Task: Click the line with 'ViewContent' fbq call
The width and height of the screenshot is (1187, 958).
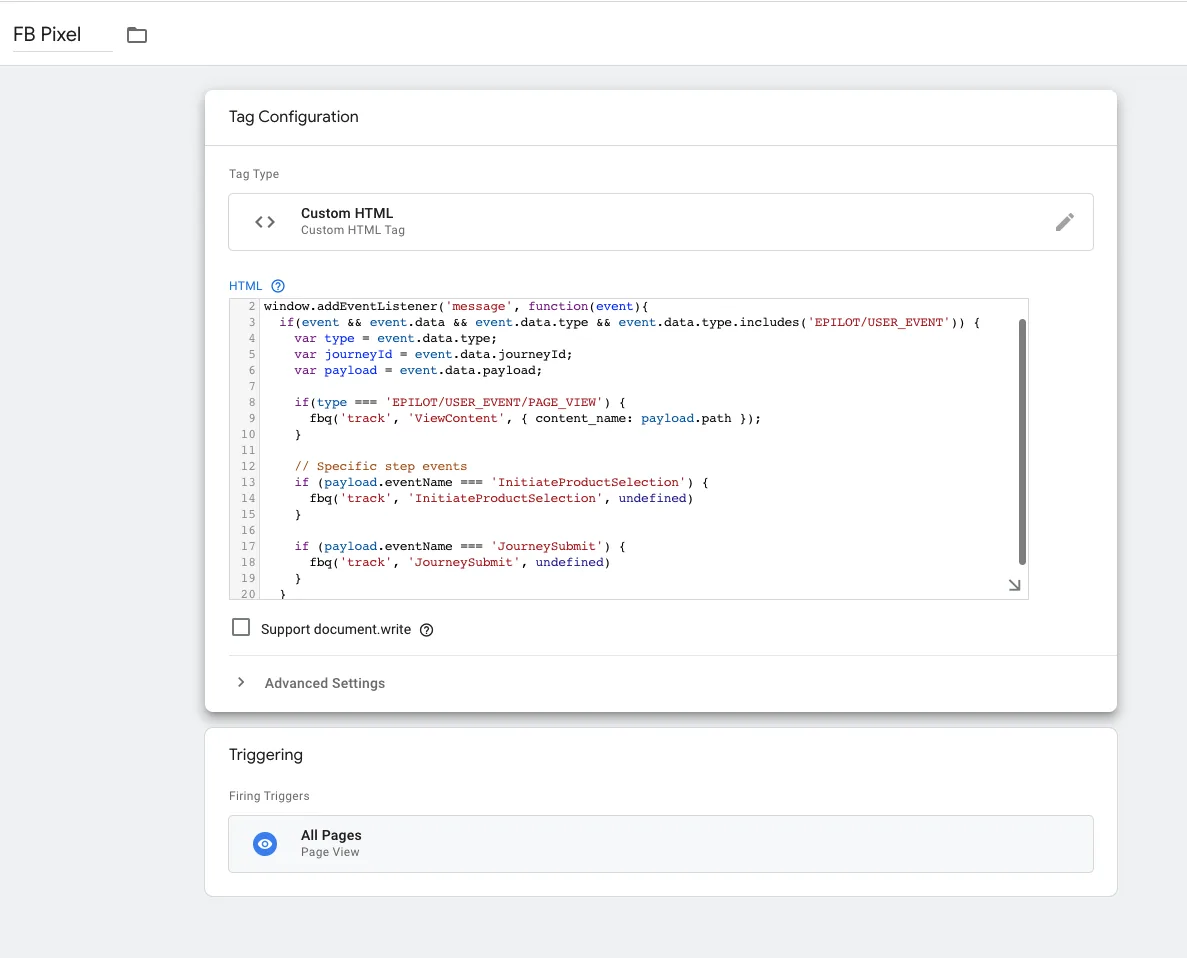Action: (535, 419)
